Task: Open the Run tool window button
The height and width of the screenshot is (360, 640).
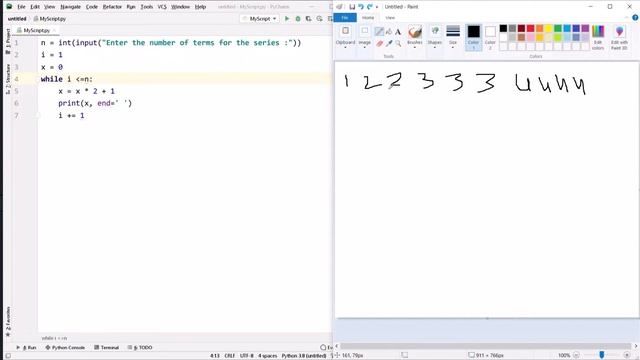Action: pos(26,347)
